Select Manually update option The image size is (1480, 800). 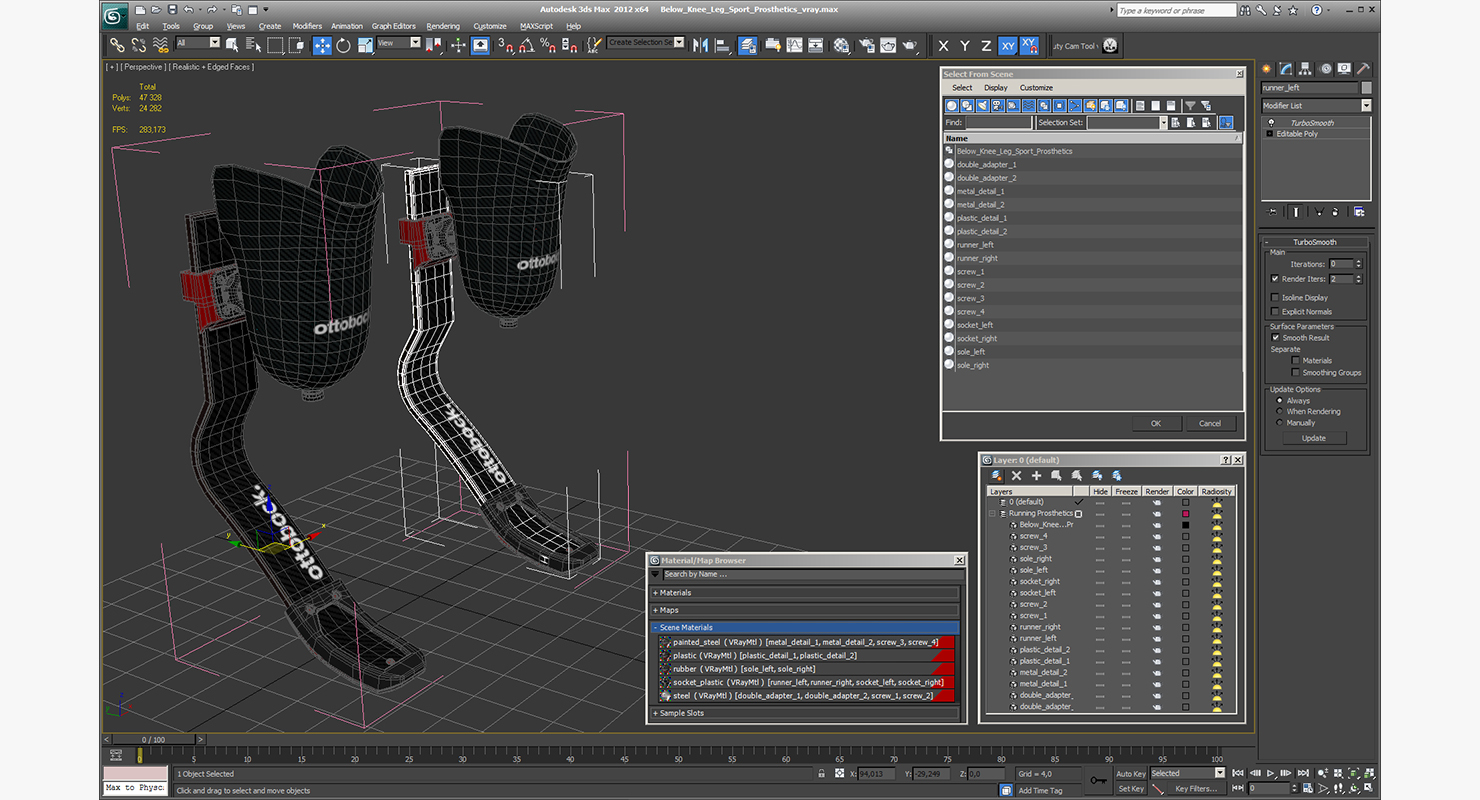(1279, 422)
